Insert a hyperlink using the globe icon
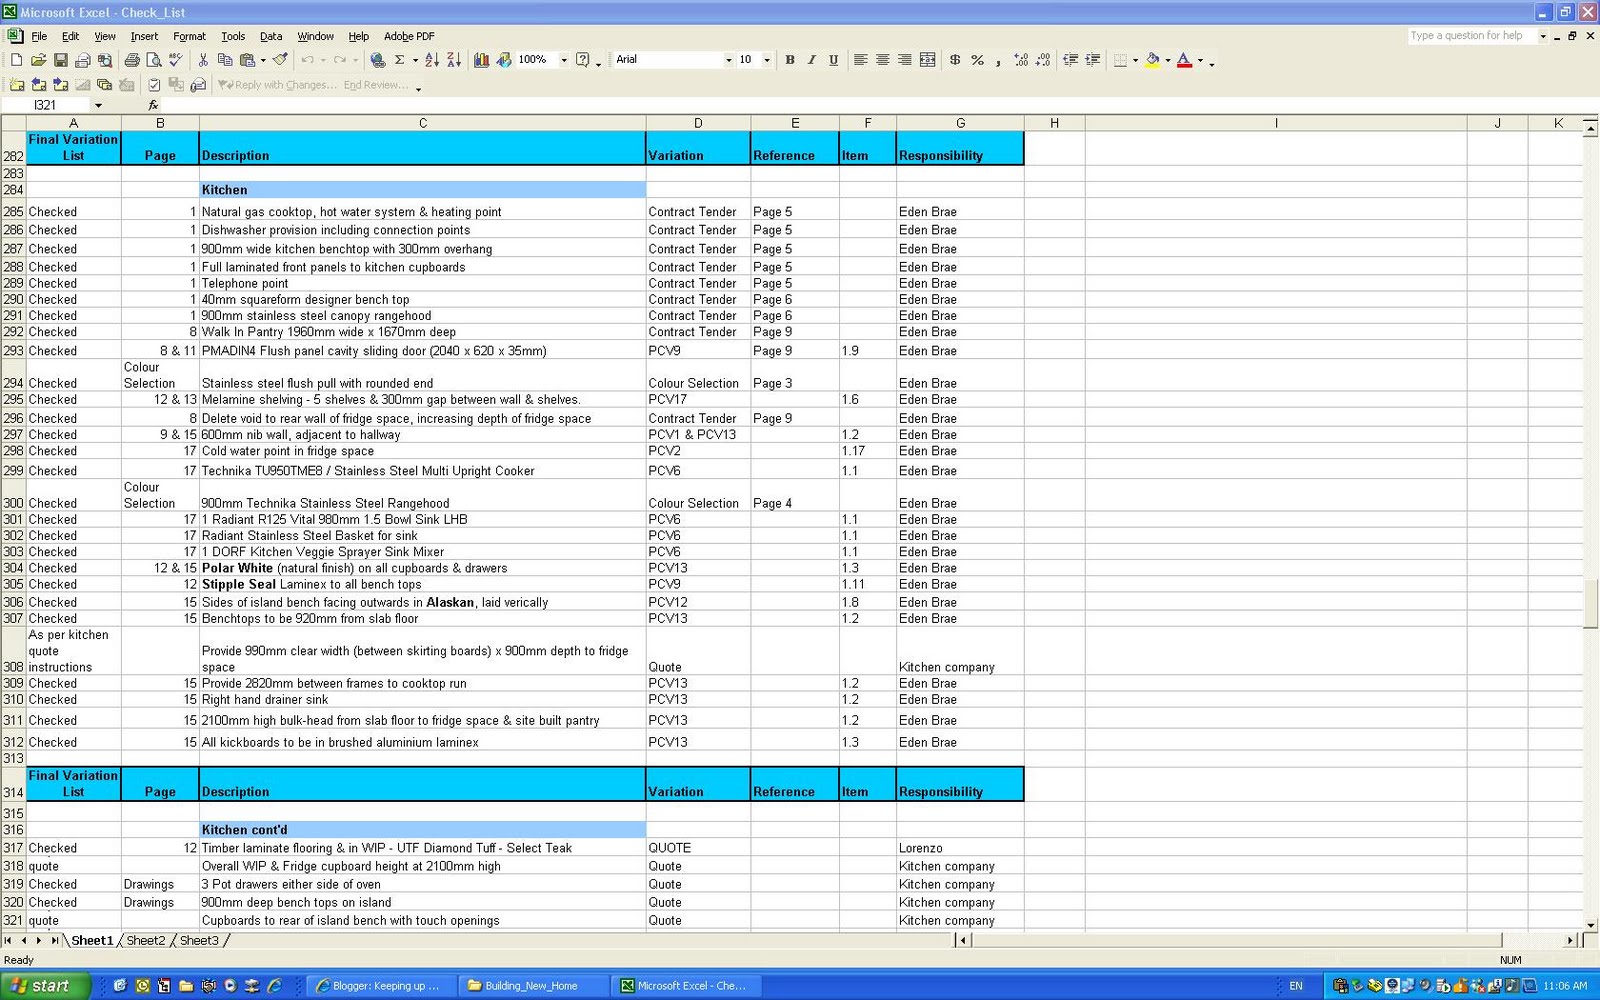The width and height of the screenshot is (1600, 1000). tap(378, 60)
